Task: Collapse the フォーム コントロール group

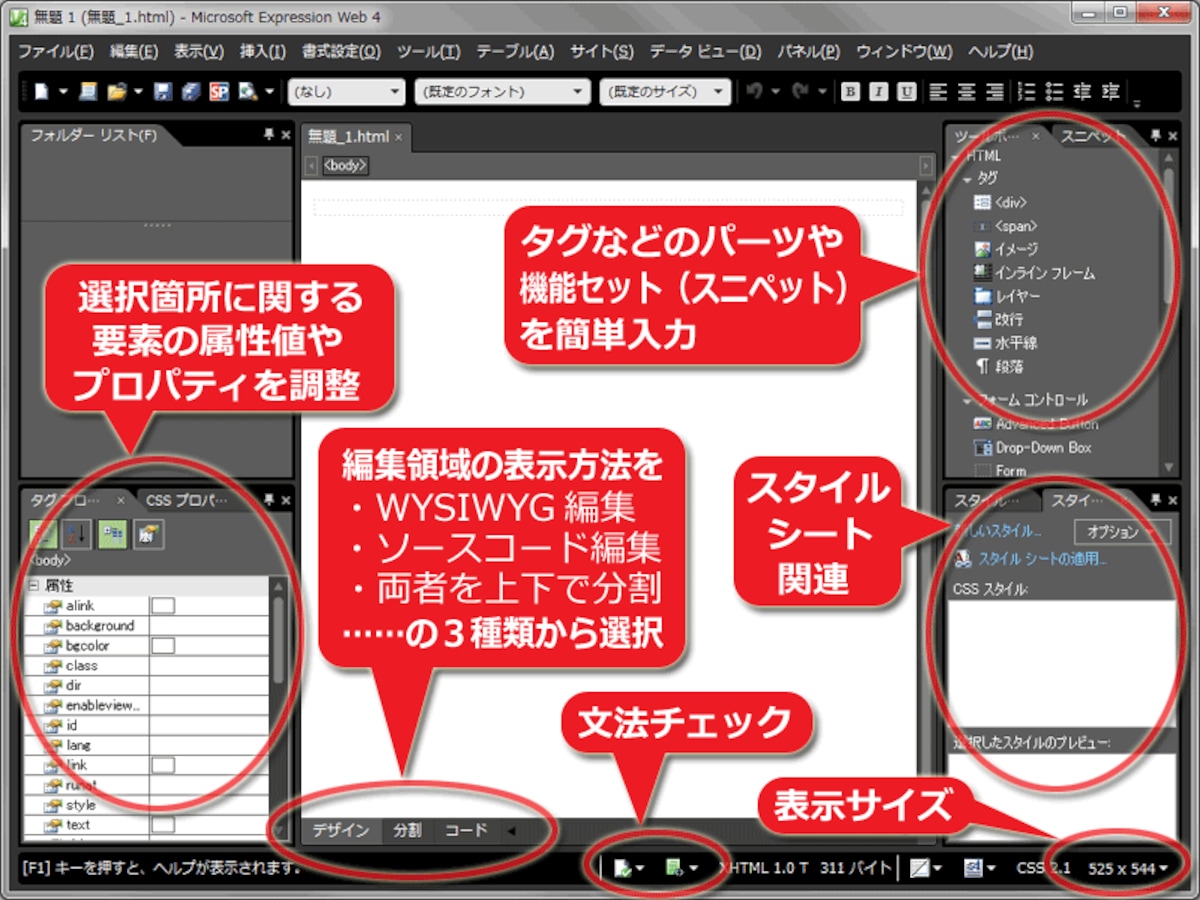Action: [967, 400]
